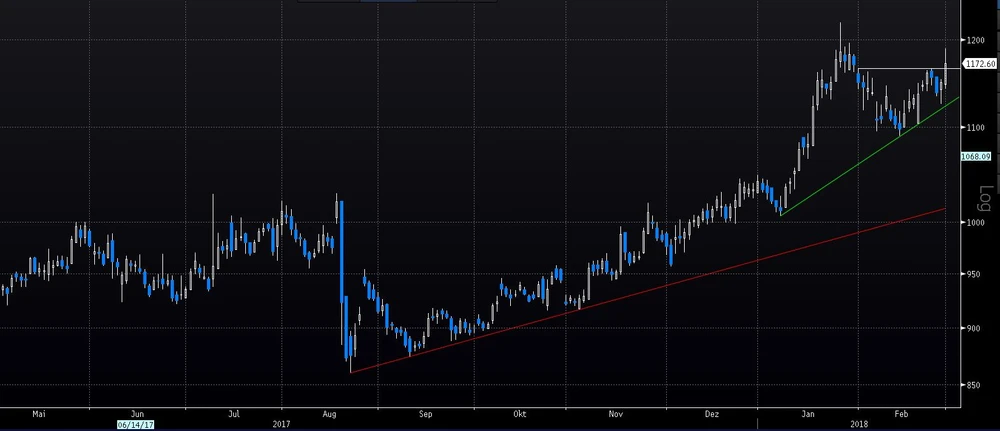
Task: Select the green short-term trendline
Action: (870, 156)
